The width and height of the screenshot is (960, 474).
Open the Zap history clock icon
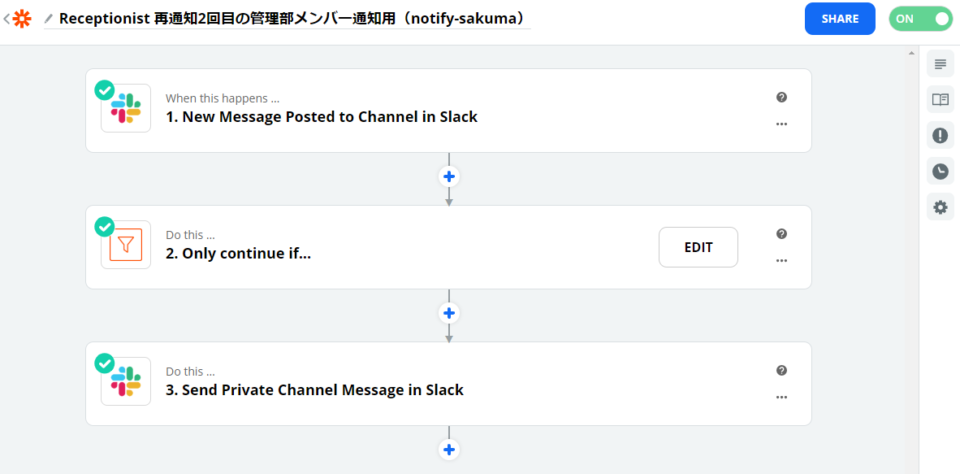(940, 171)
